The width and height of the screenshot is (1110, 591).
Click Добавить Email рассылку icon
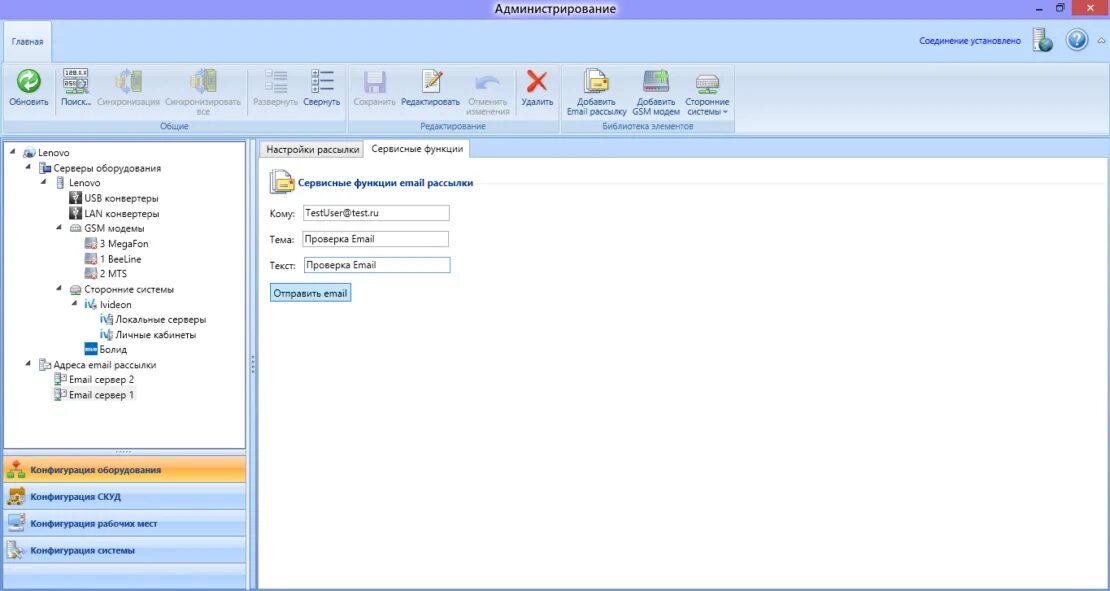596,81
